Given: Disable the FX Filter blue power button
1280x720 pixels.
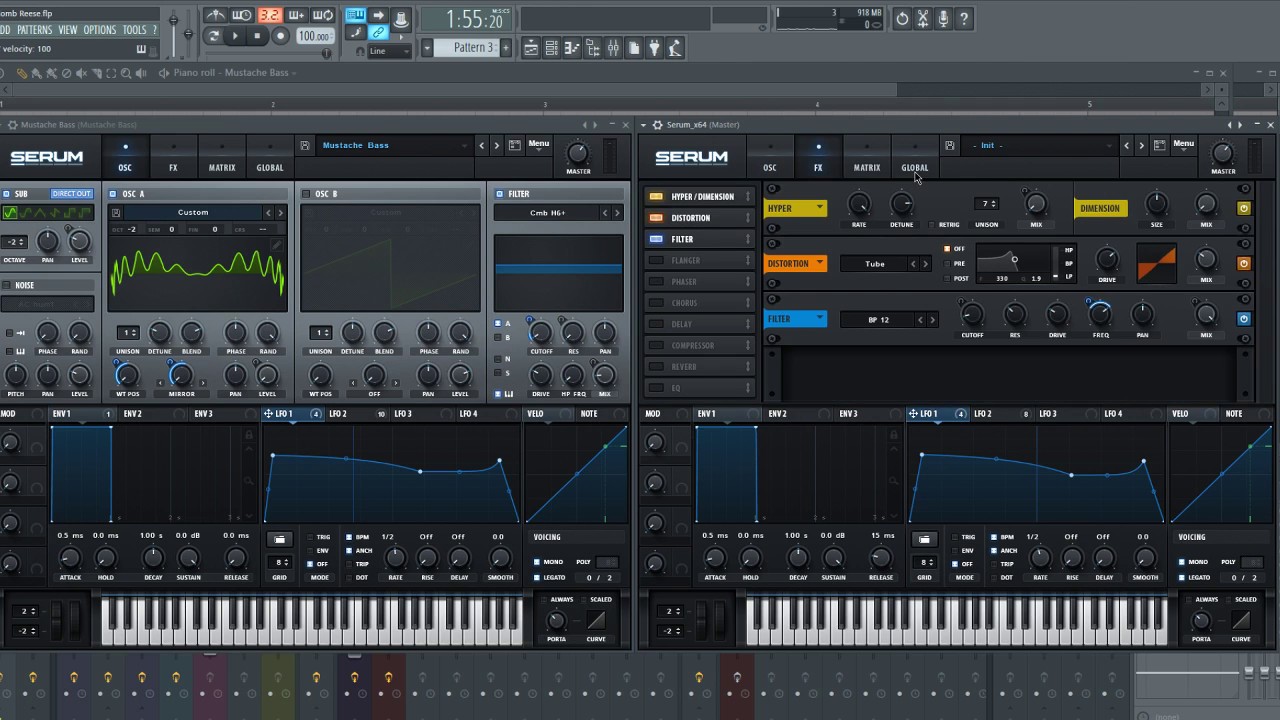Looking at the screenshot, I should [x=1244, y=319].
